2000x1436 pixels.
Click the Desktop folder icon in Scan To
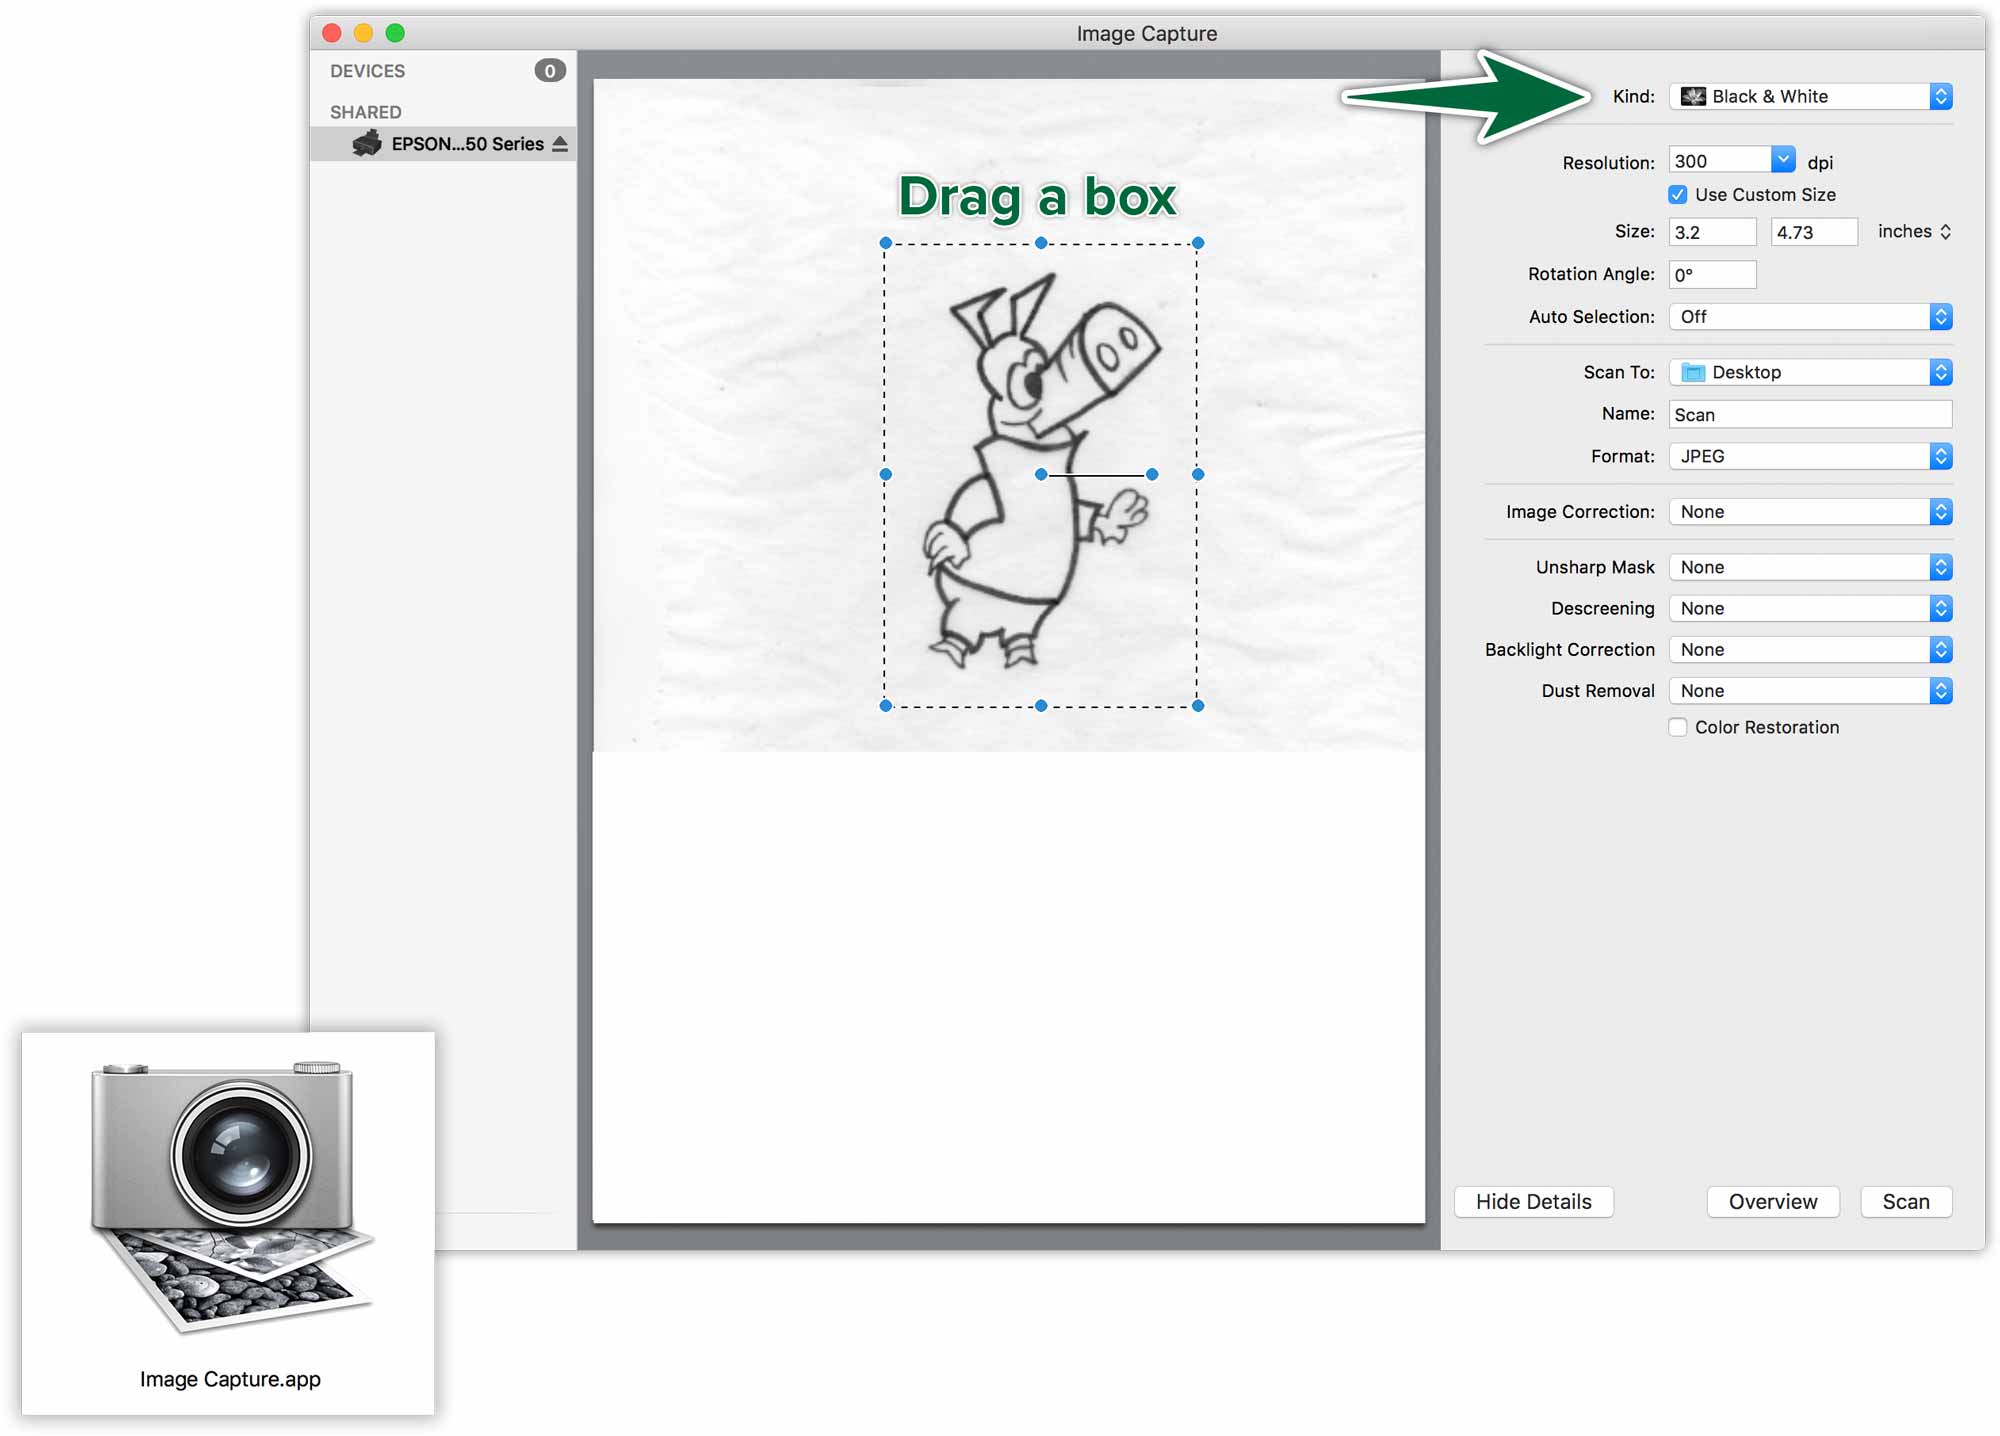pos(1693,372)
